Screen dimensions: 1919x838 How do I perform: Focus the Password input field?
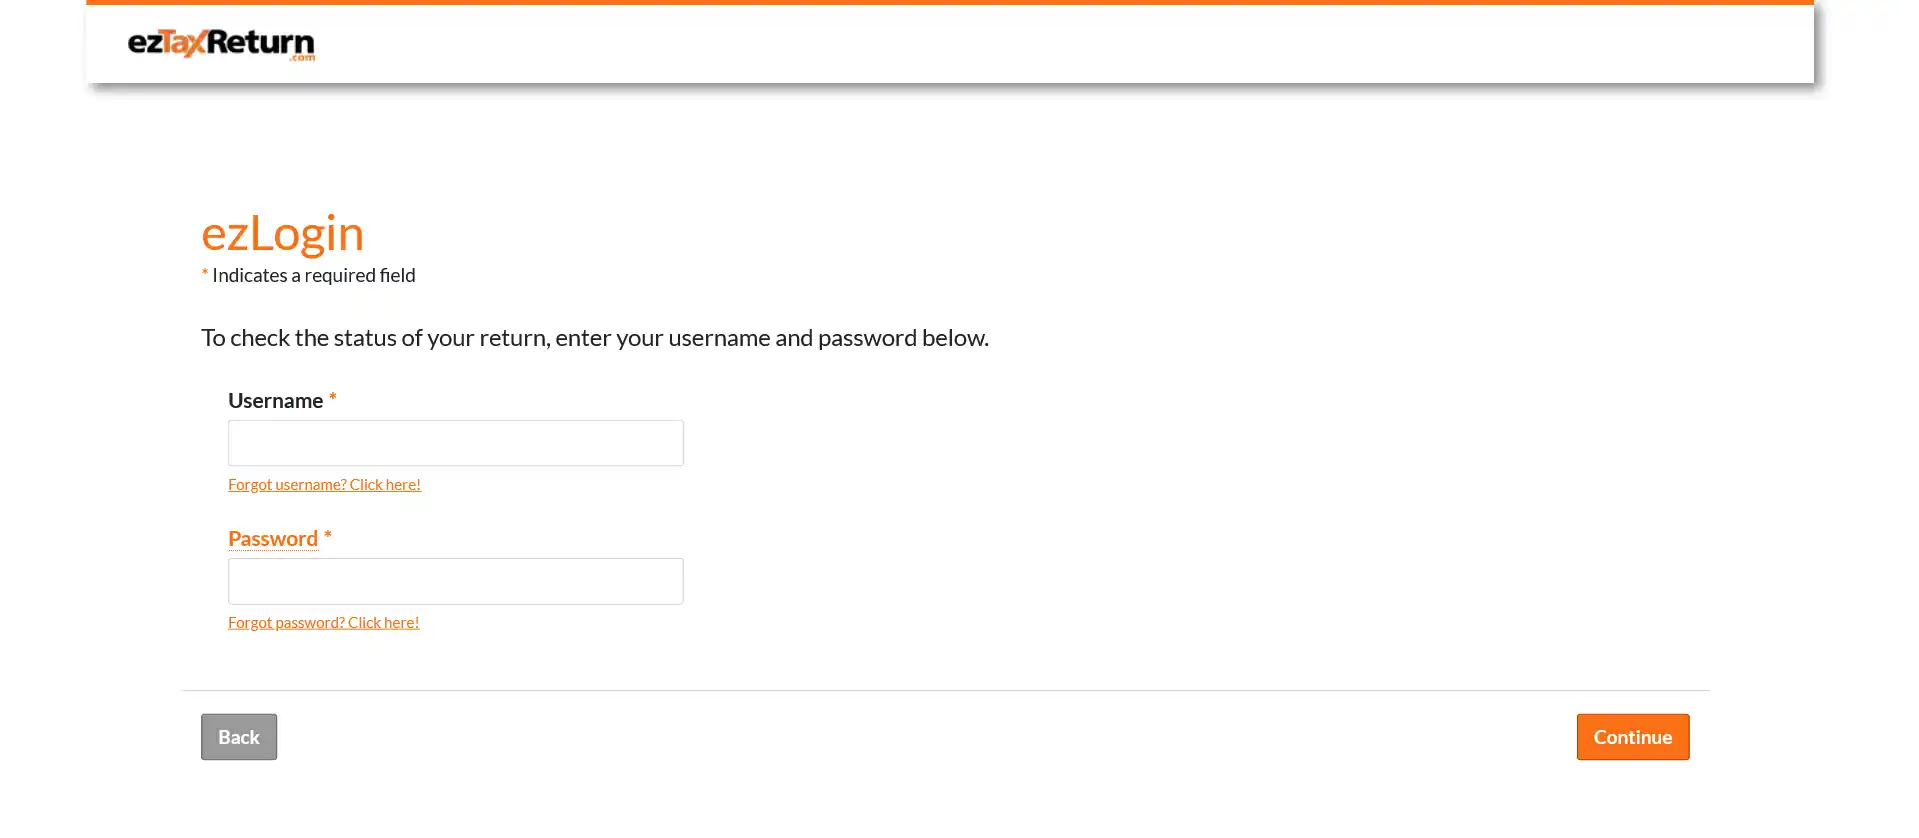click(455, 581)
